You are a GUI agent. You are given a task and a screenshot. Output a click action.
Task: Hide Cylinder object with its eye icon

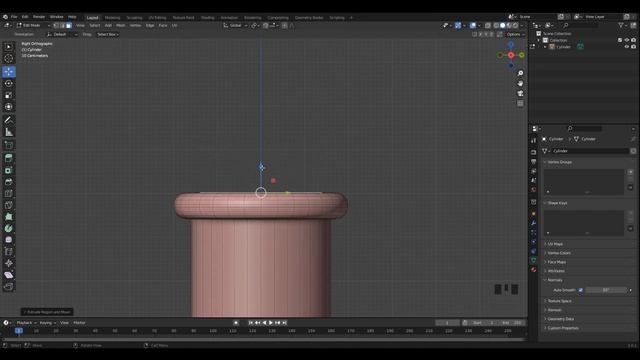[627, 47]
